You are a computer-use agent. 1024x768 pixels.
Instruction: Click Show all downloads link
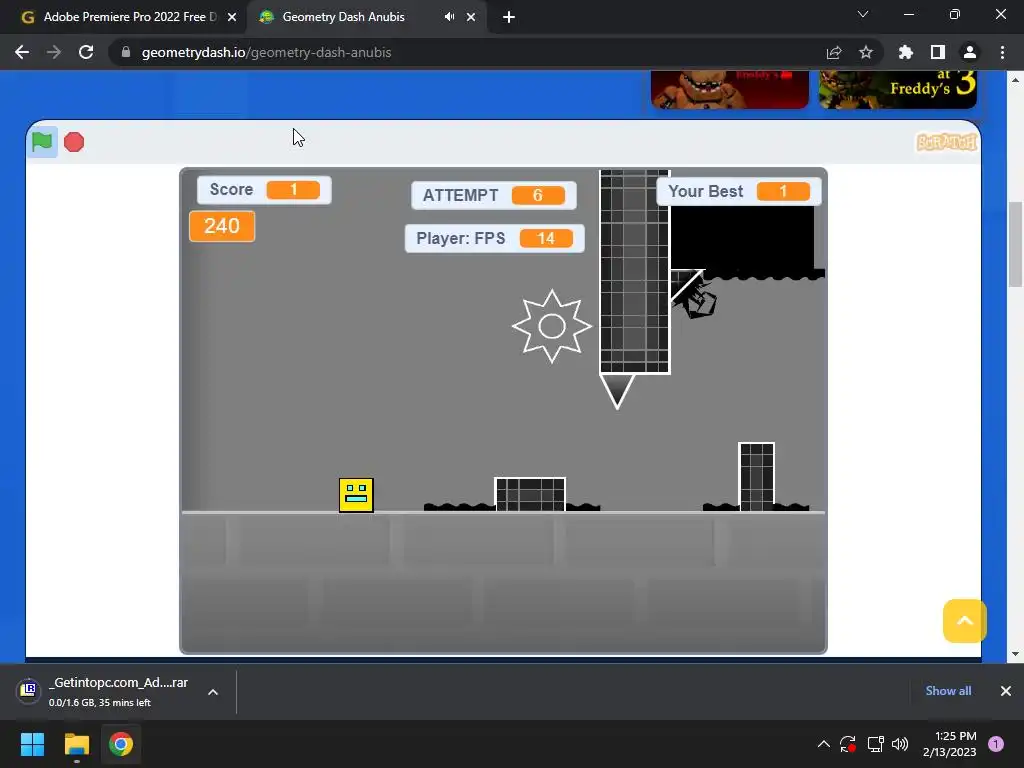point(948,691)
